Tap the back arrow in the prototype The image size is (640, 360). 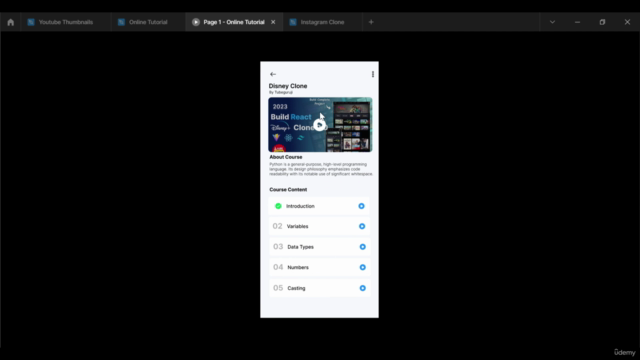point(273,74)
